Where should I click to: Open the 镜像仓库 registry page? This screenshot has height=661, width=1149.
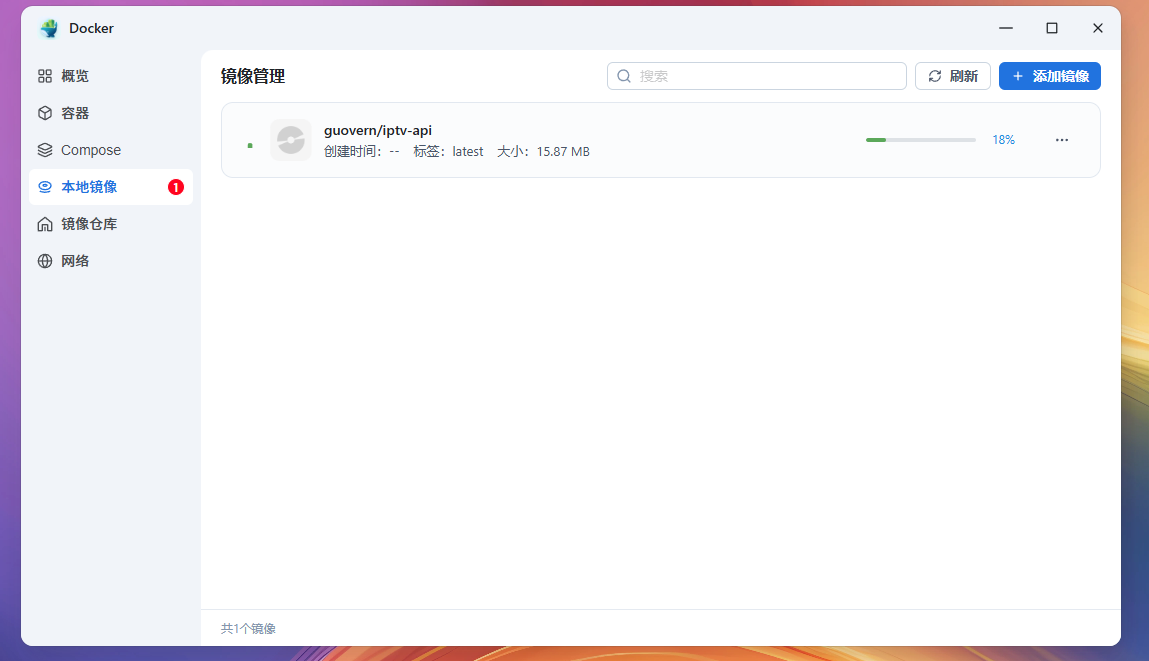point(111,224)
